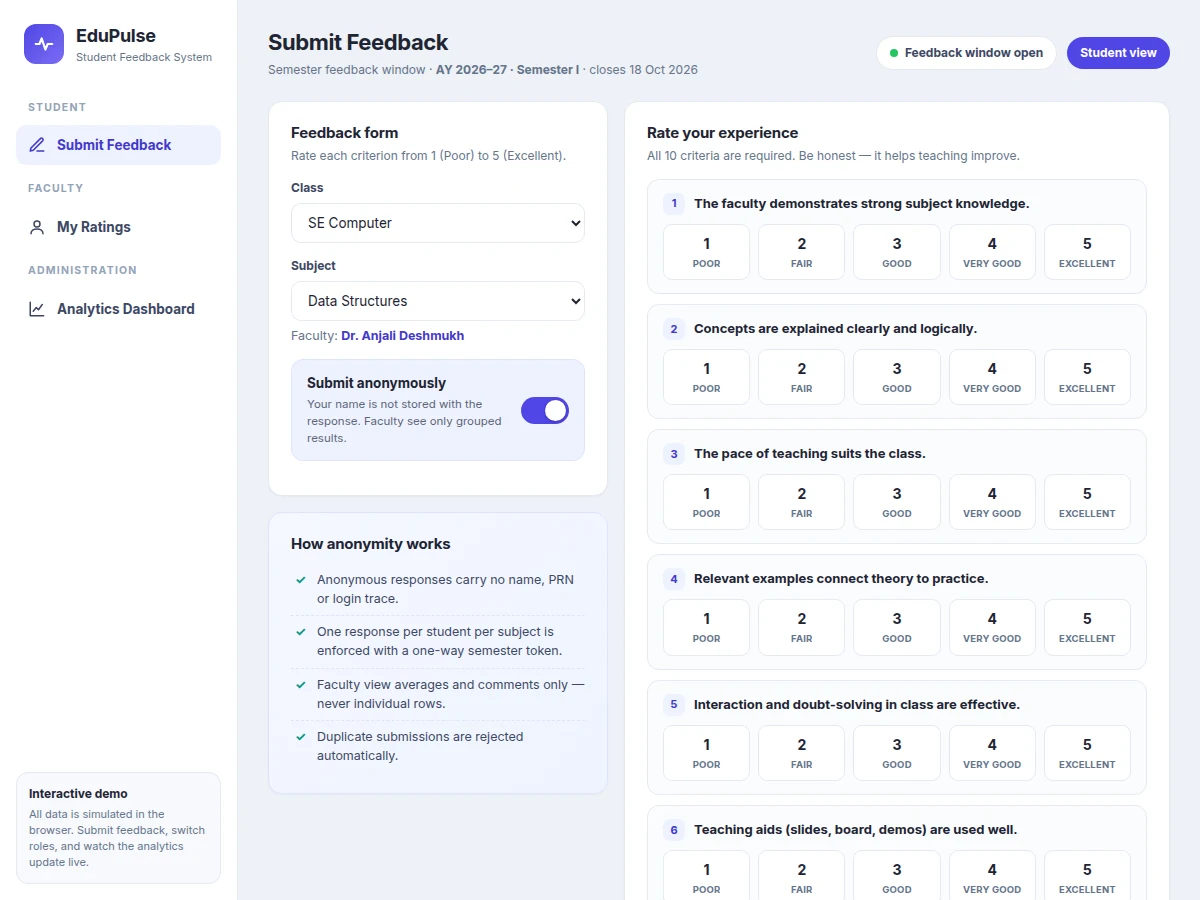The width and height of the screenshot is (1200, 900).
Task: Rate concepts explained clearly as 4 Very Good
Action: pyautogui.click(x=992, y=377)
